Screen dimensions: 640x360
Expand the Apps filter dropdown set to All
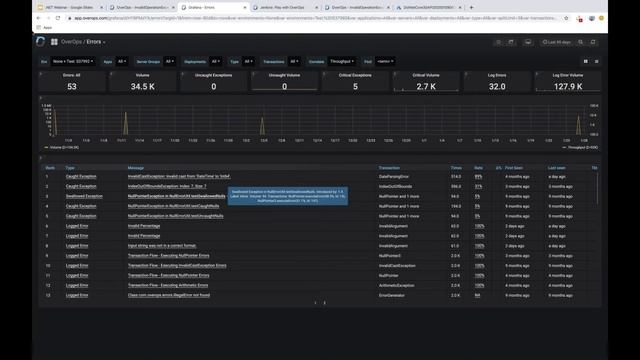tap(122, 61)
